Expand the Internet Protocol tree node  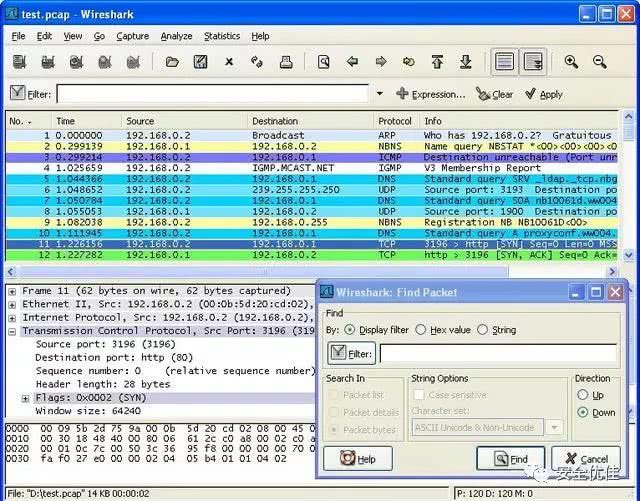click(12, 318)
